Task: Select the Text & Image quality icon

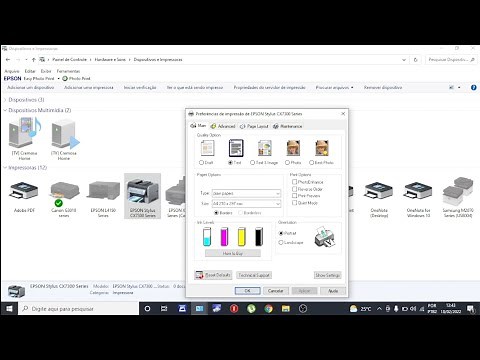Action: click(265, 148)
